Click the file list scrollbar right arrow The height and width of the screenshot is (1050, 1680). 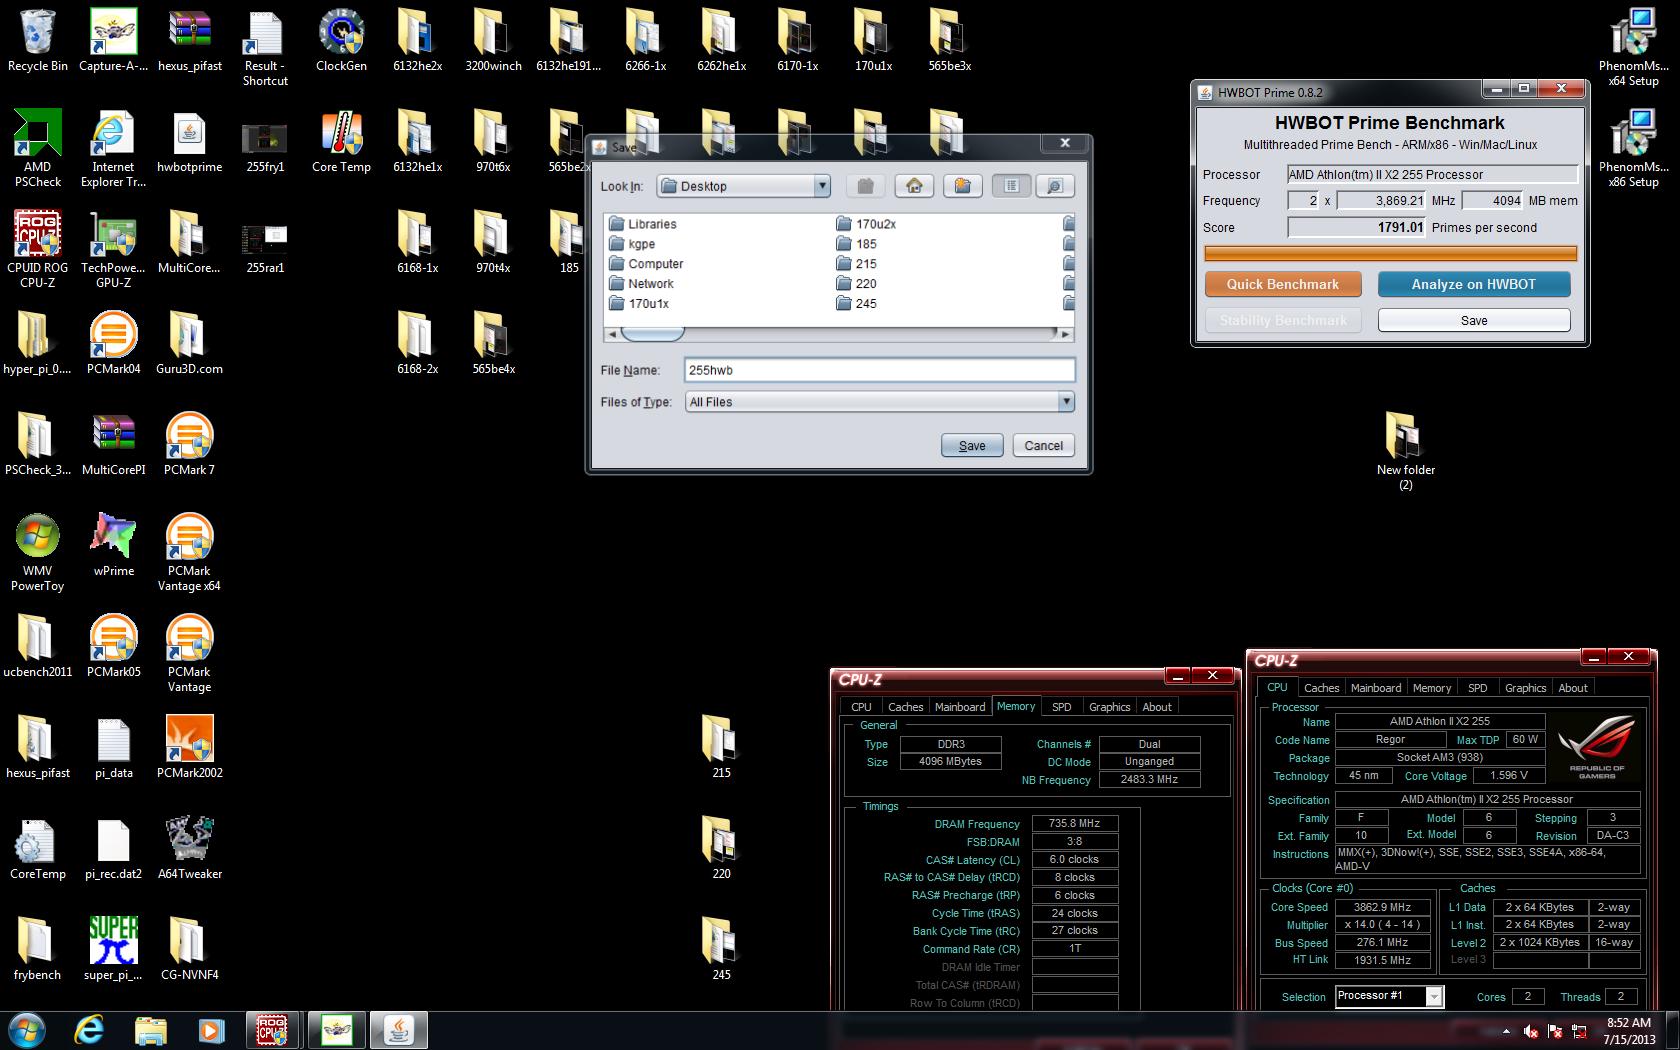coord(1066,334)
